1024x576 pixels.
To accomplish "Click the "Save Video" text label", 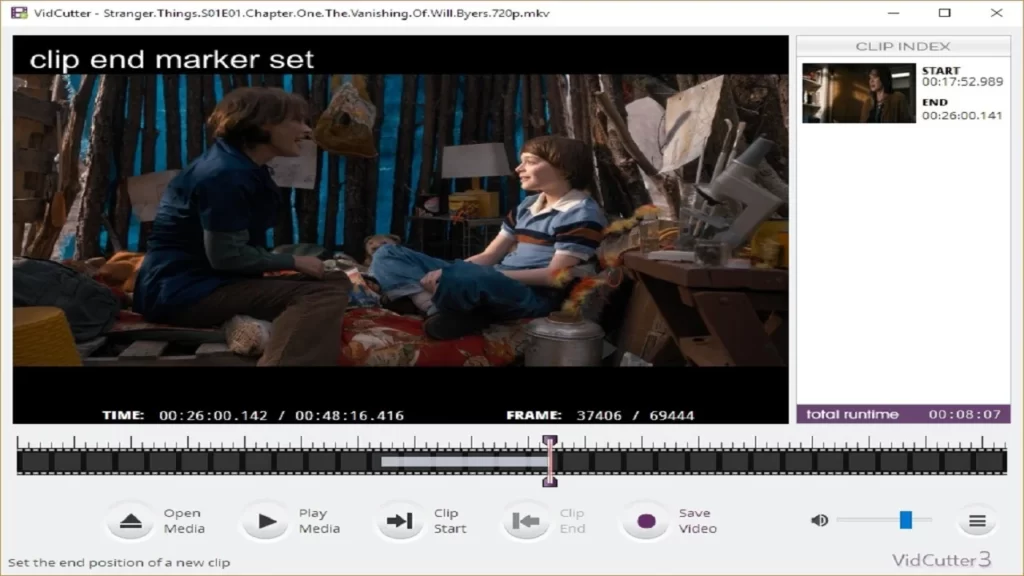I will tap(697, 521).
